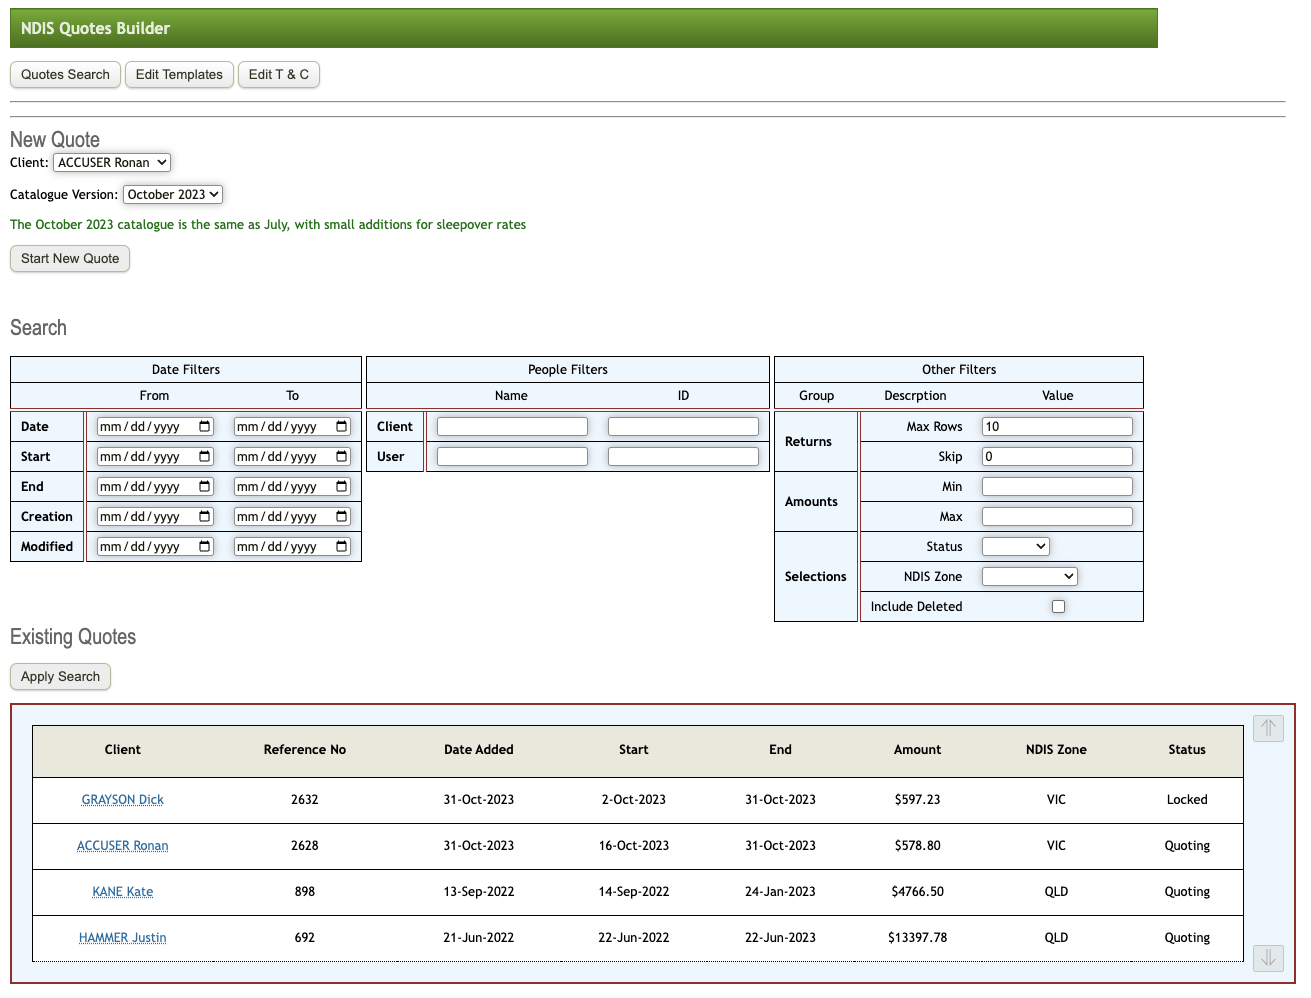The height and width of the screenshot is (998, 1311).
Task: Click the scroll up arrow icon
Action: pos(1268,728)
